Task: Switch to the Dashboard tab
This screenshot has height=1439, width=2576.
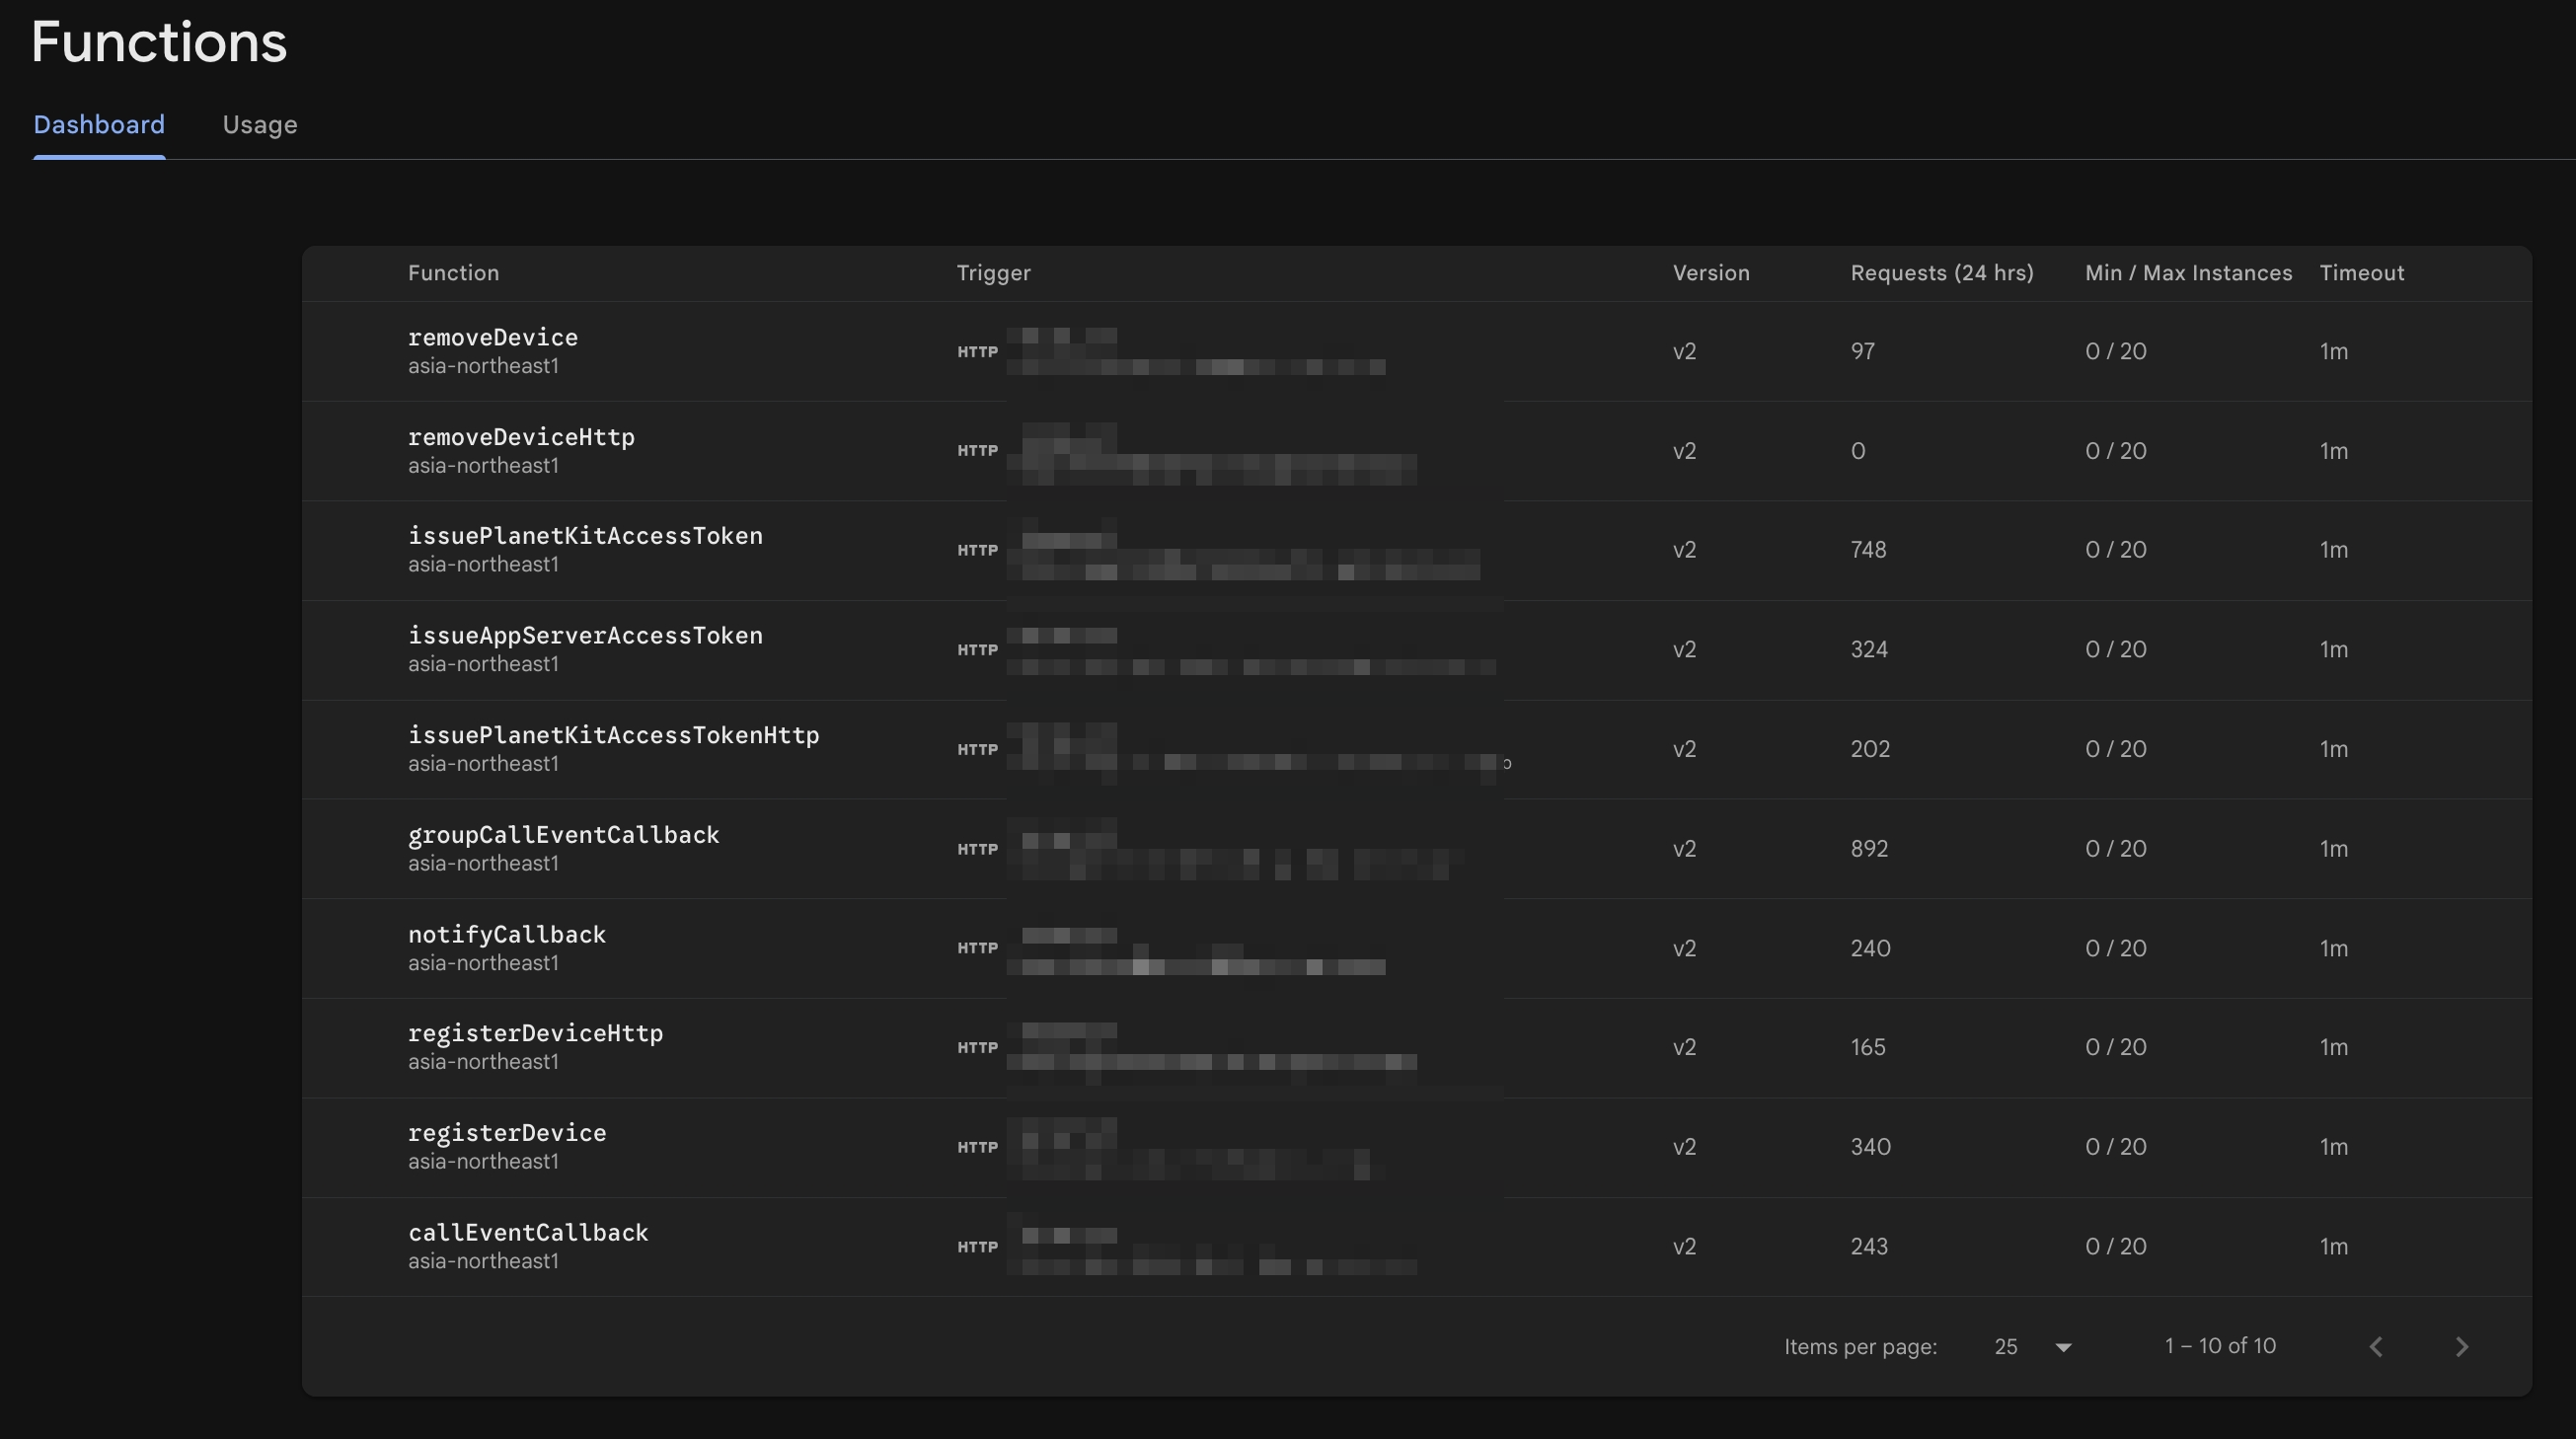Action: tap(99, 124)
